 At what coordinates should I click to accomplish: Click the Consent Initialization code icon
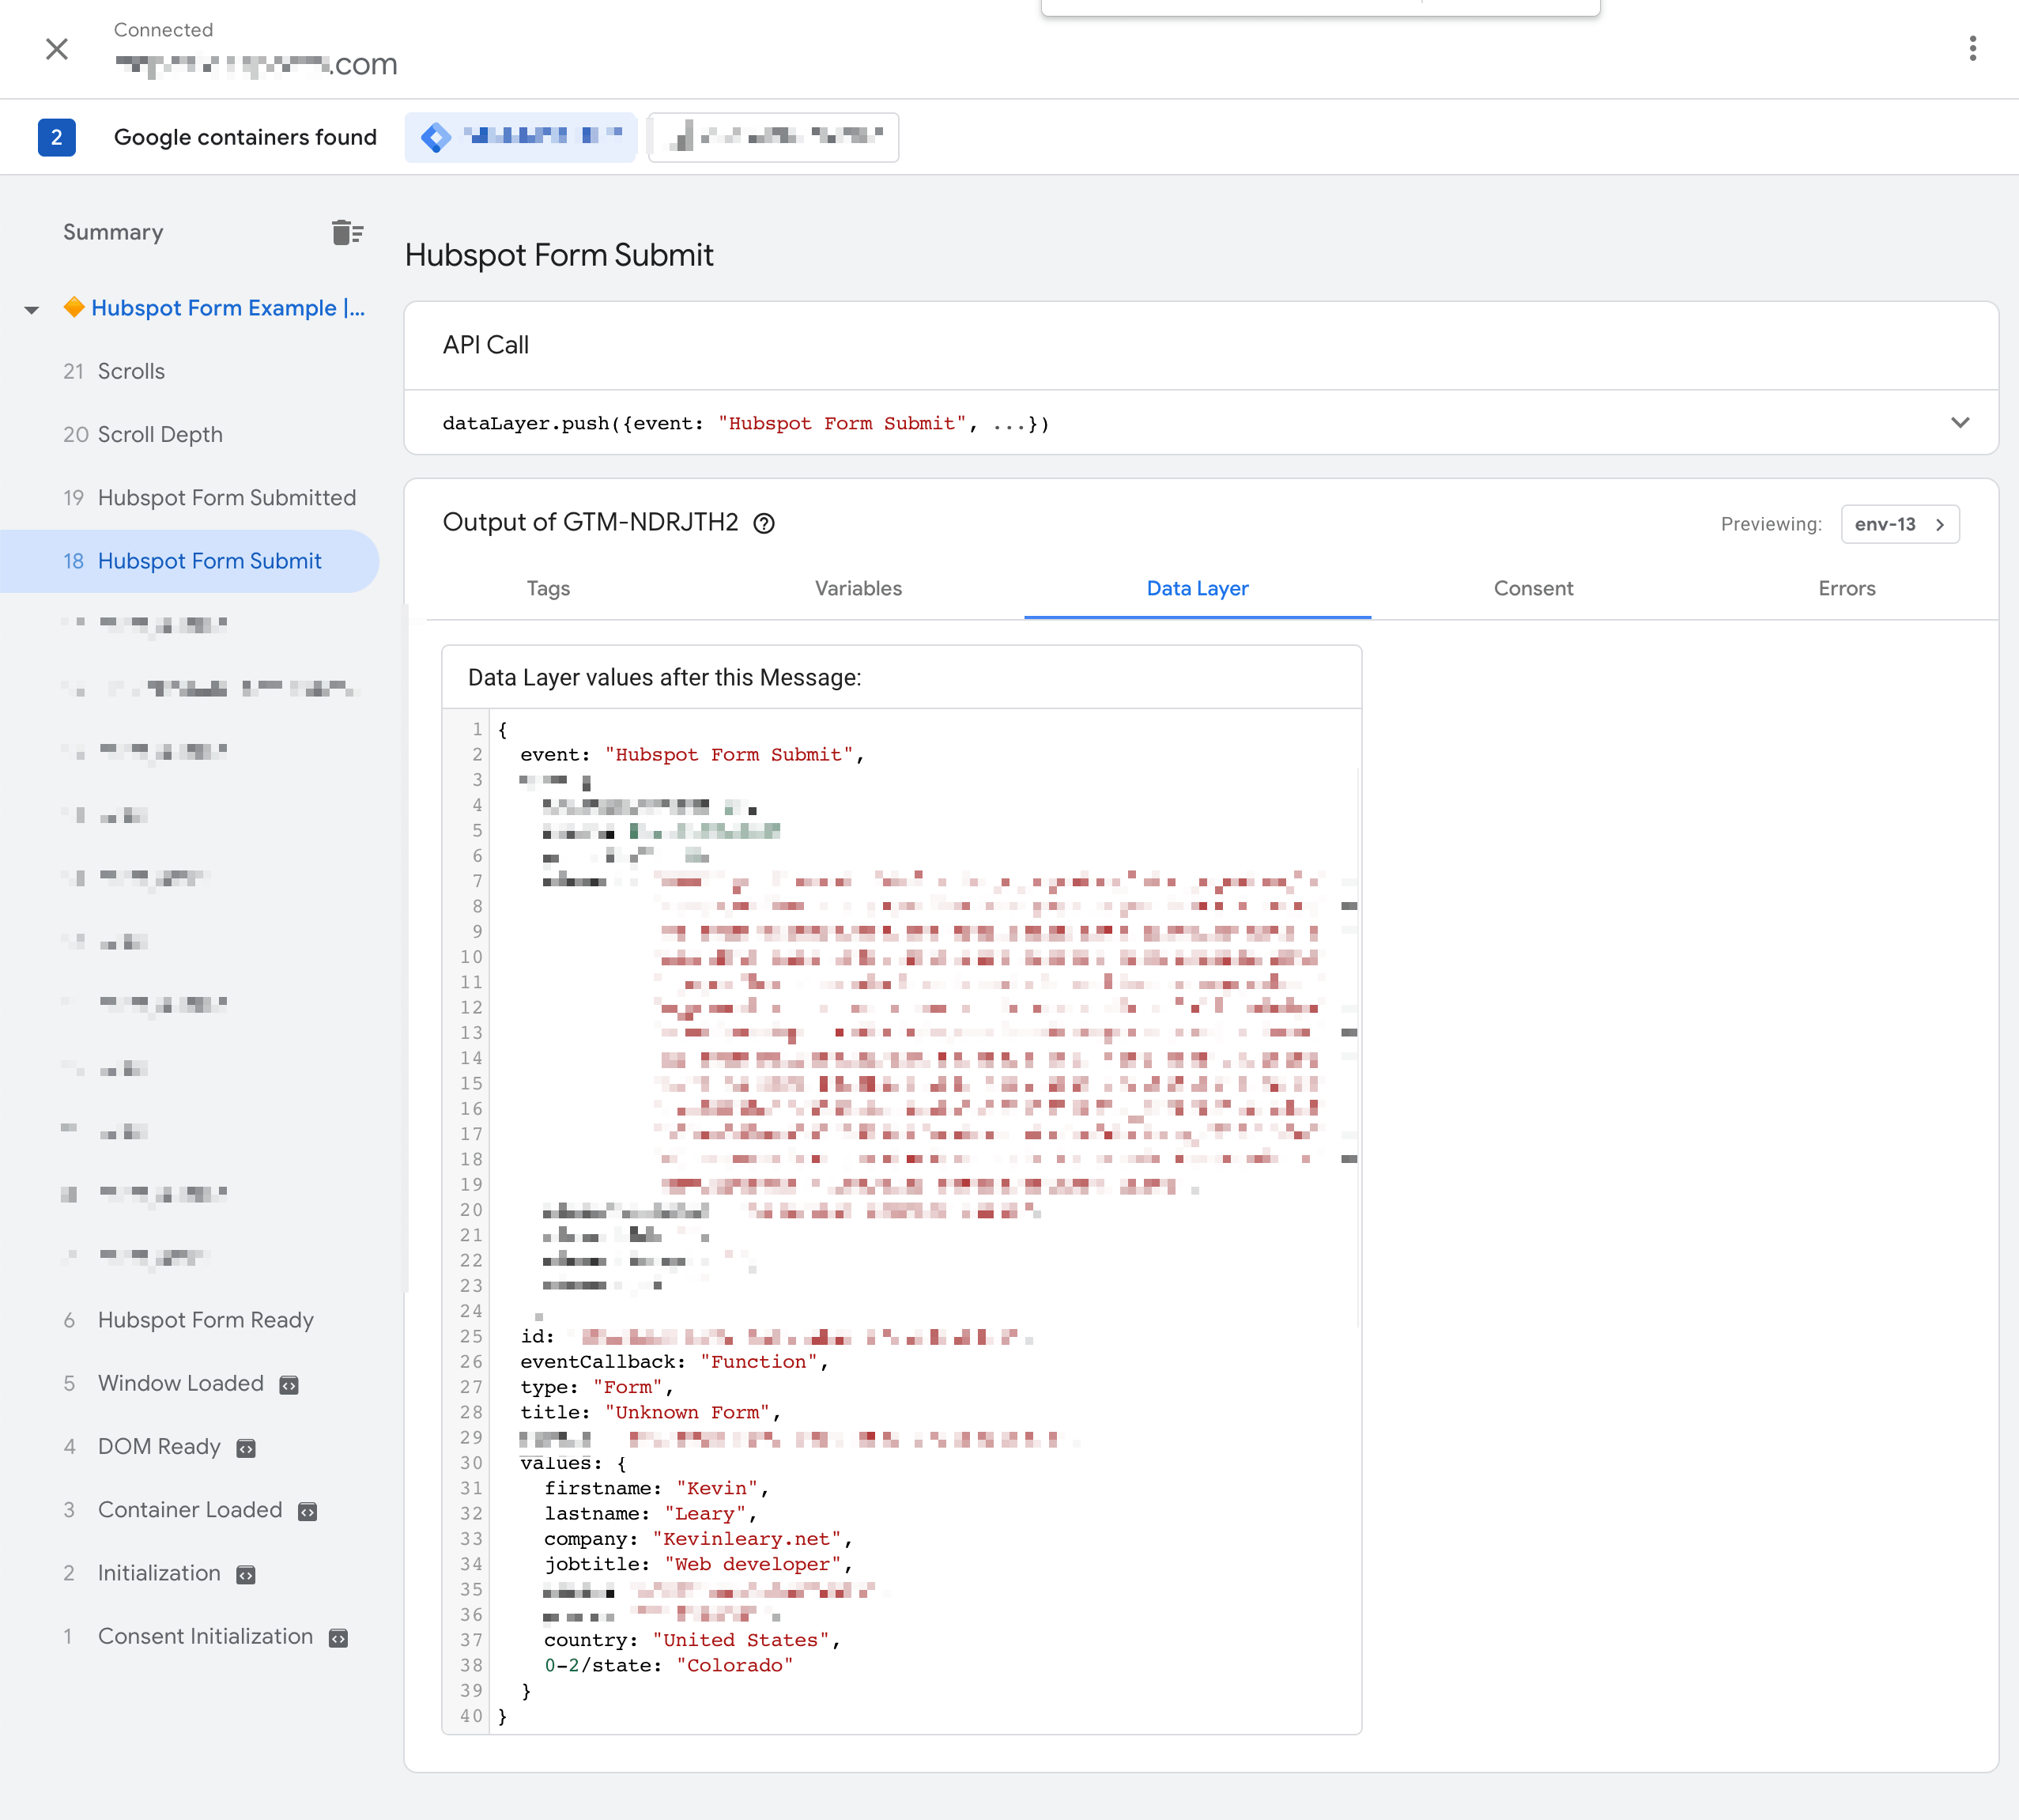(x=339, y=1638)
